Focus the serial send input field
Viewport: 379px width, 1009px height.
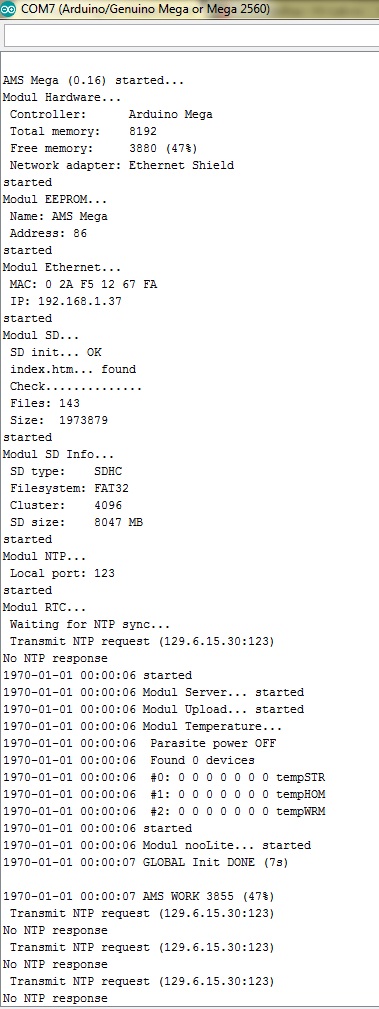pos(192,36)
